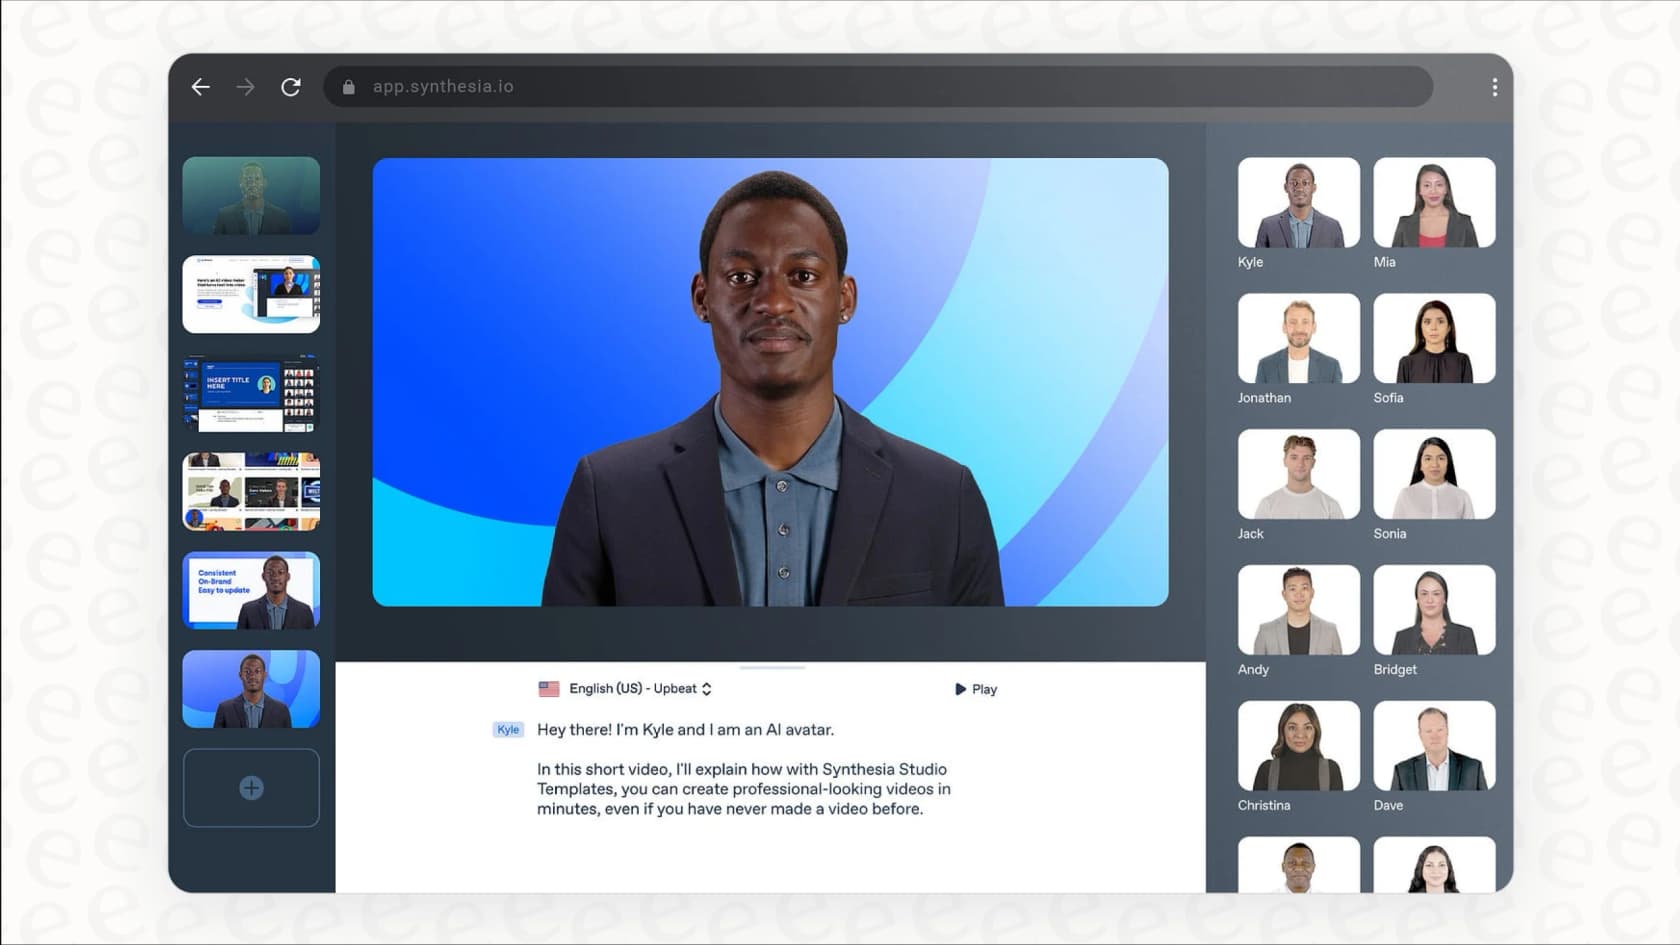
Task: Reload the page with the refresh icon
Action: [291, 87]
